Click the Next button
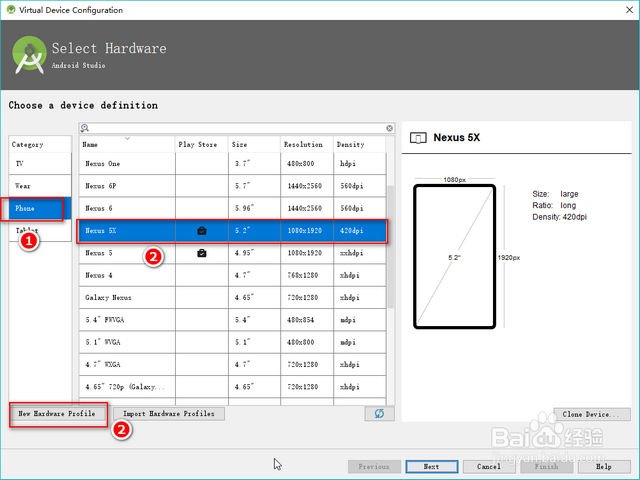The height and width of the screenshot is (480, 640). [x=431, y=467]
